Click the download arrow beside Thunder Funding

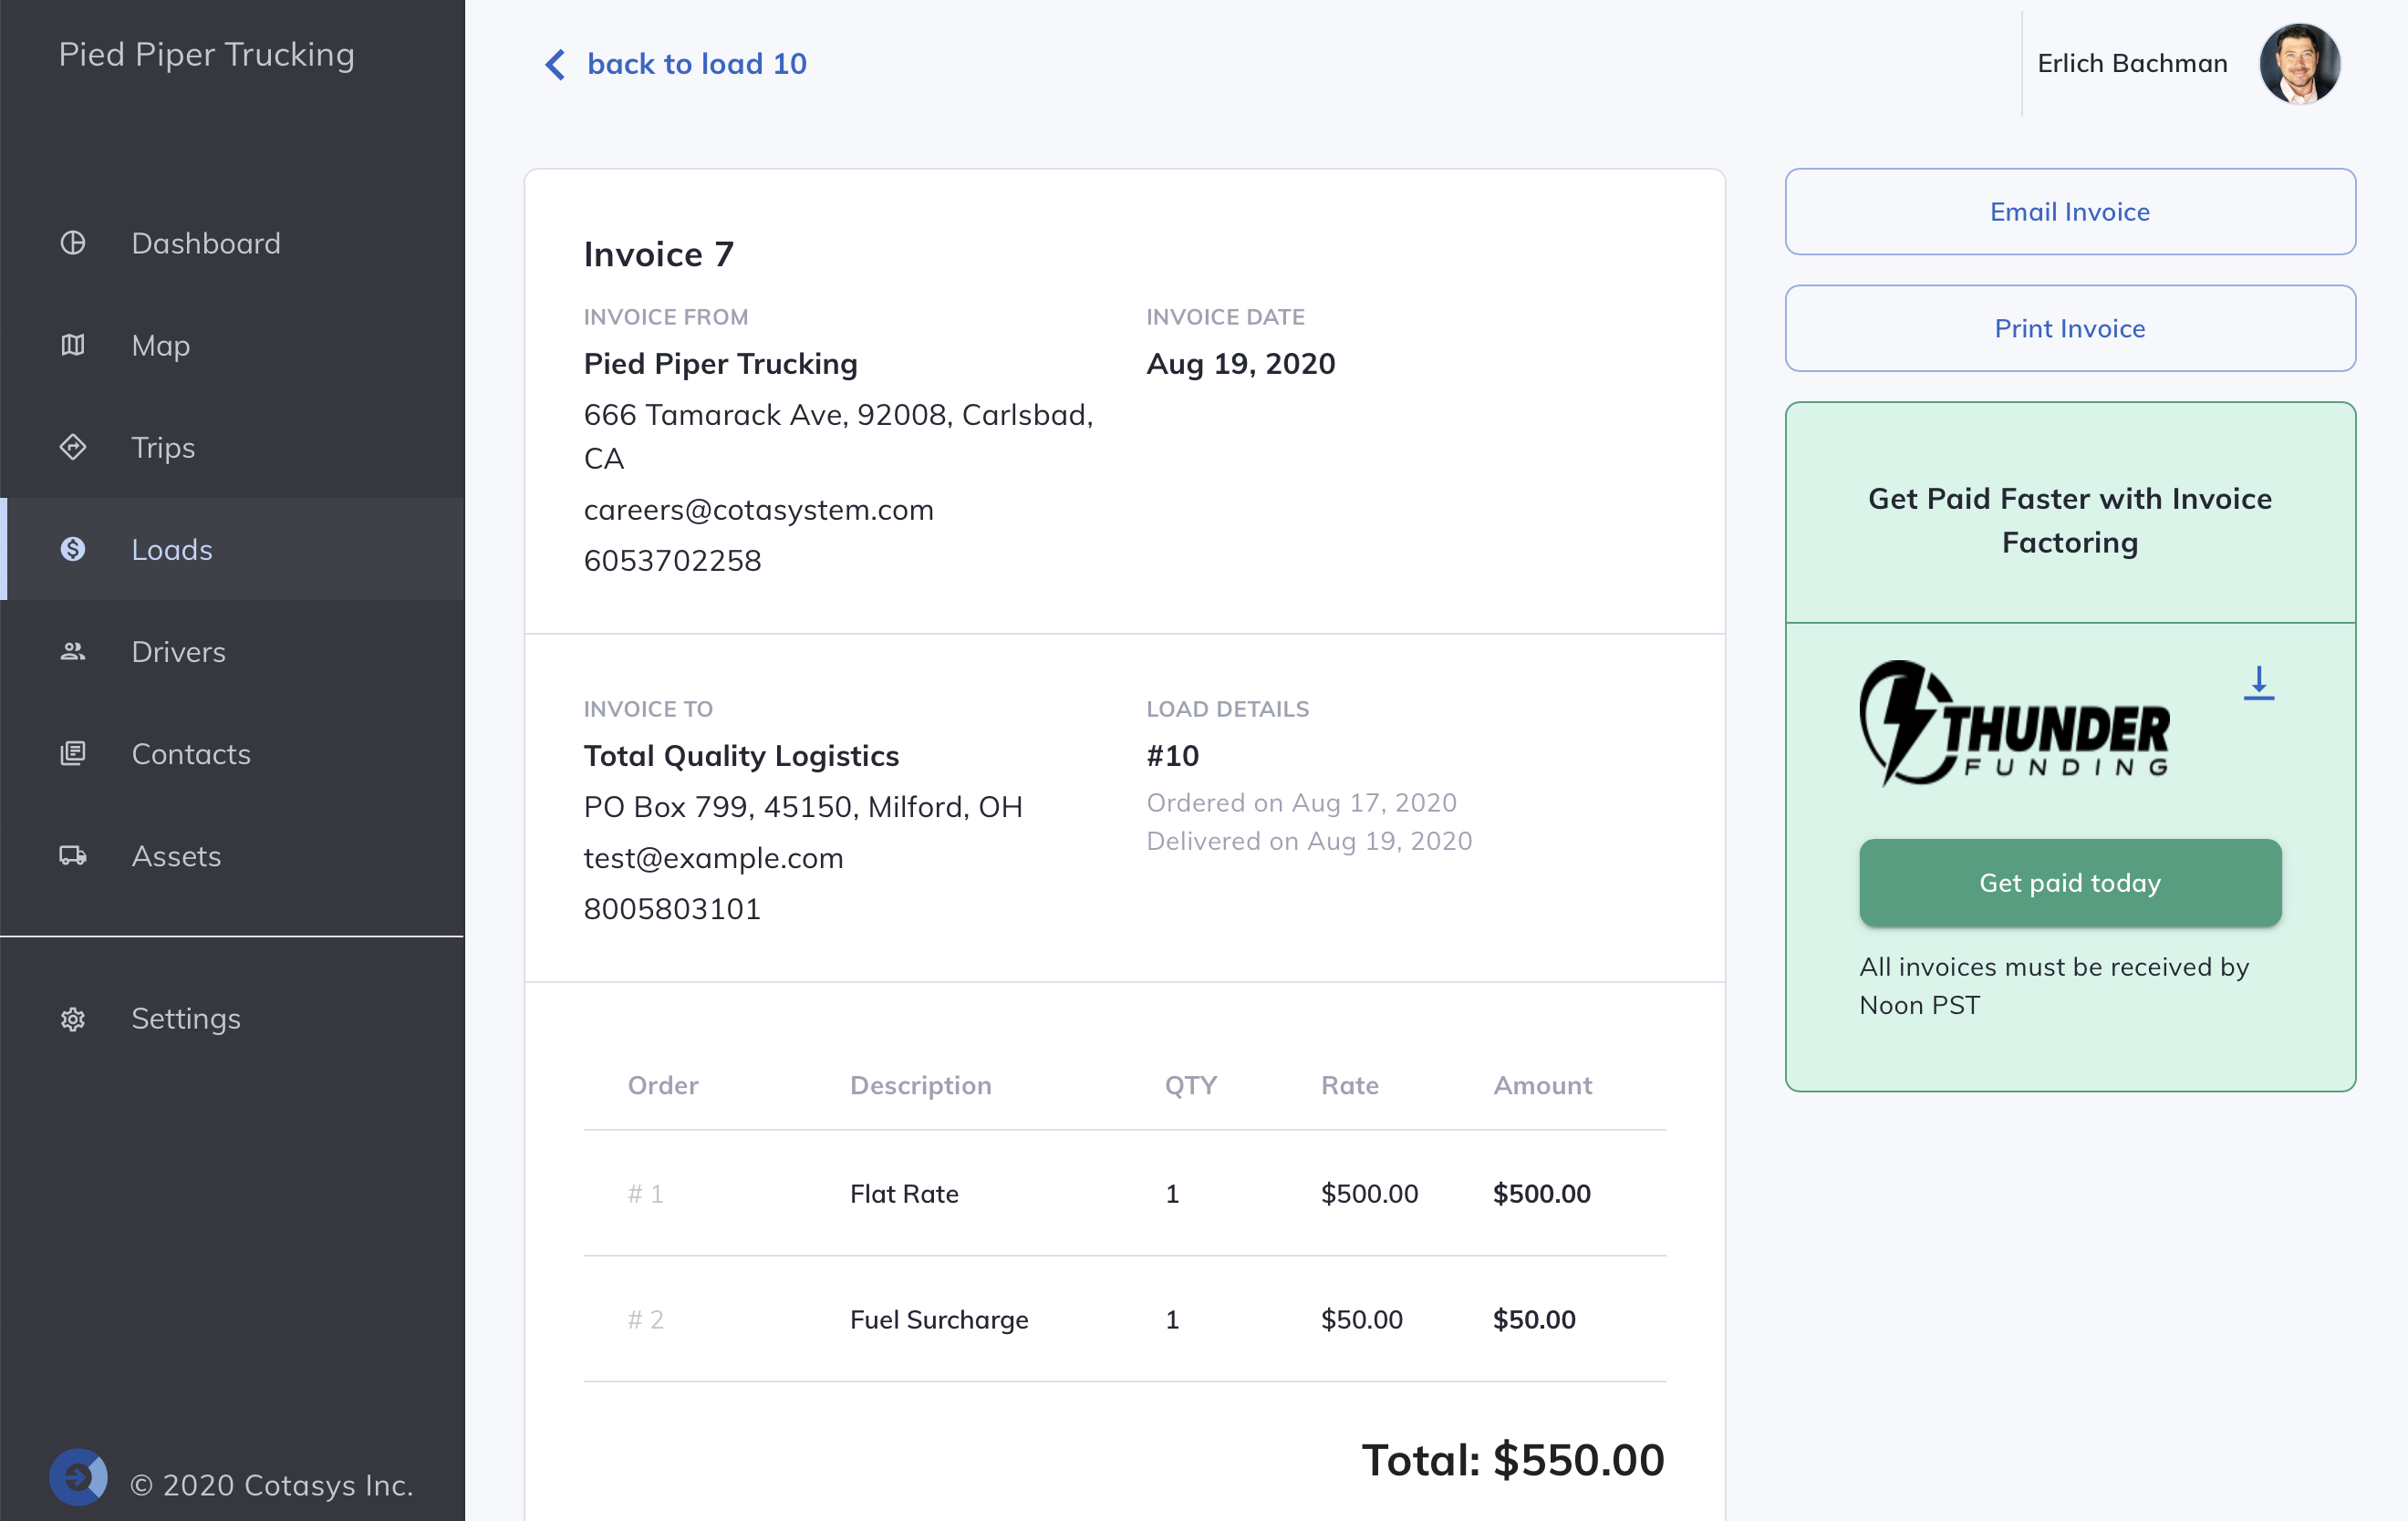coord(2258,683)
